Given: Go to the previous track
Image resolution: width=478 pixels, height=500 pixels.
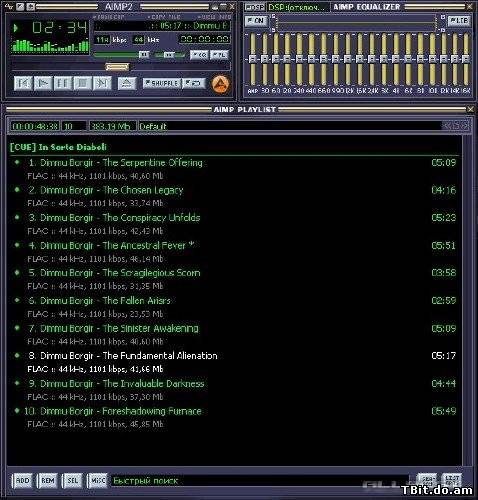Looking at the screenshot, I should 23,83.
